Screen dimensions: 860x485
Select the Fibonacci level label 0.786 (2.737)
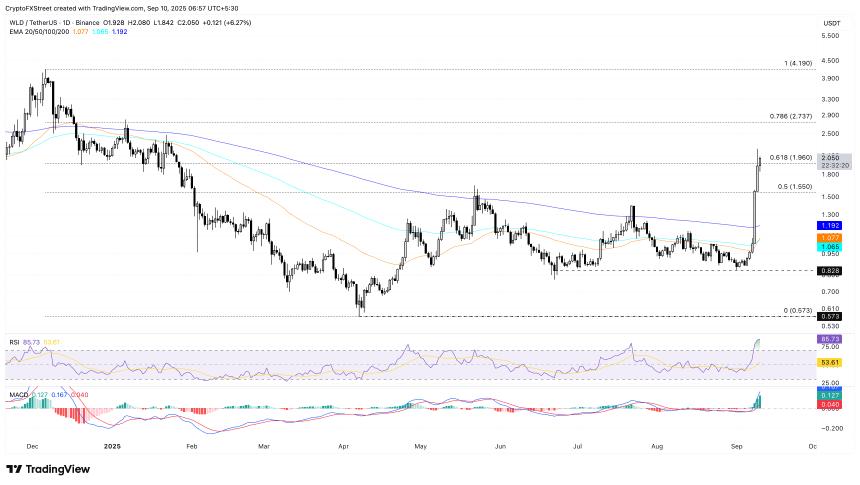[x=791, y=116]
